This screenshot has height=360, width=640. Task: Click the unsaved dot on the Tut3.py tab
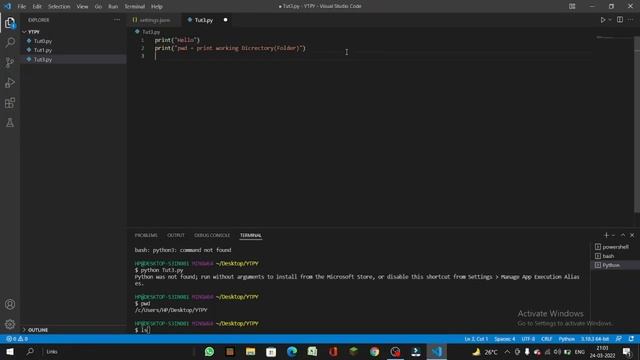[225, 20]
